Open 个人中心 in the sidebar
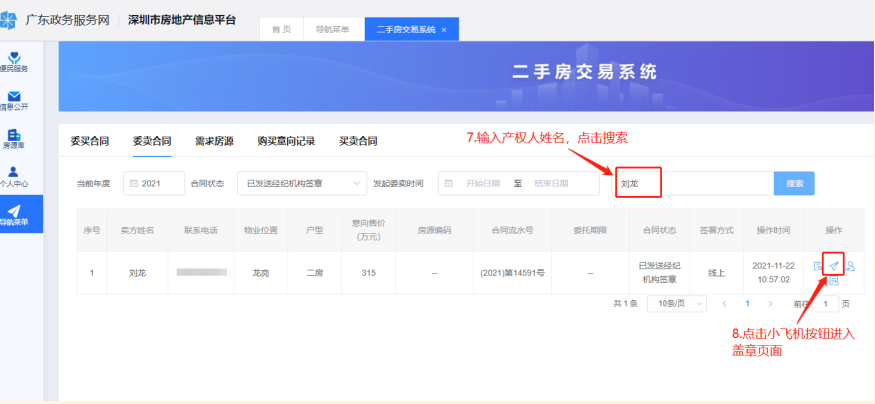Screen dimensions: 875x404 coord(15,177)
